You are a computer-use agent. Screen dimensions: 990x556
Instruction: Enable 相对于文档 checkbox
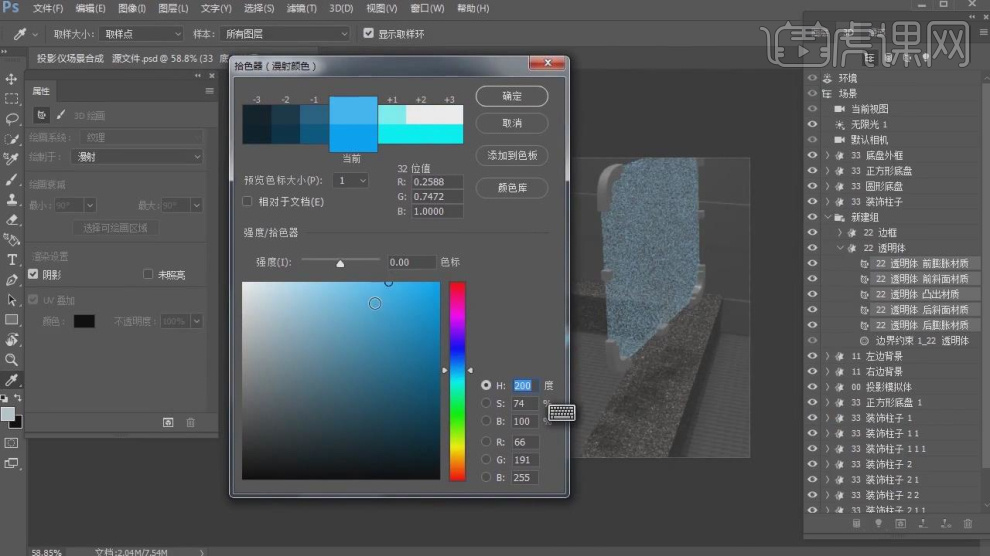tap(248, 202)
